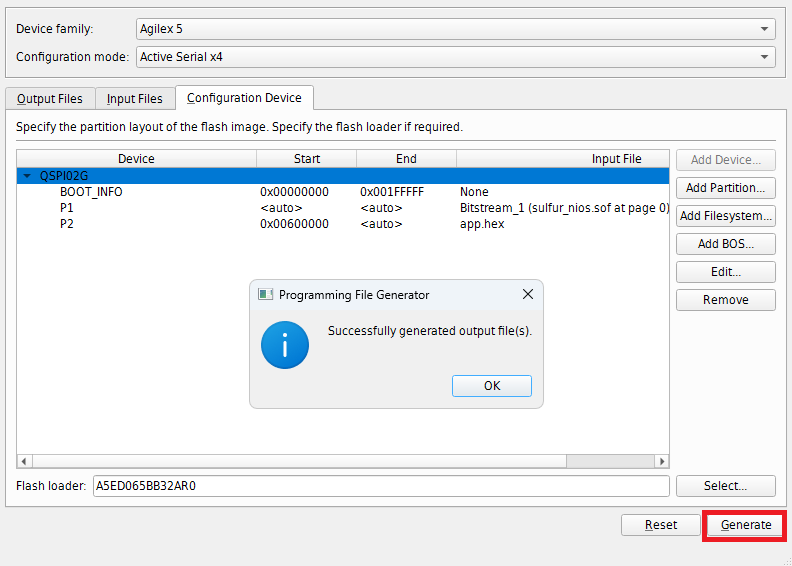Select the BOOT_INFO partition row
Image resolution: width=792 pixels, height=566 pixels.
point(91,192)
